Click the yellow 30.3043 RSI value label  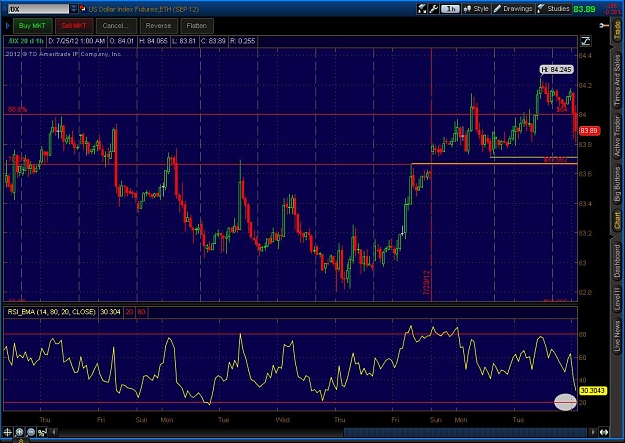(x=593, y=391)
